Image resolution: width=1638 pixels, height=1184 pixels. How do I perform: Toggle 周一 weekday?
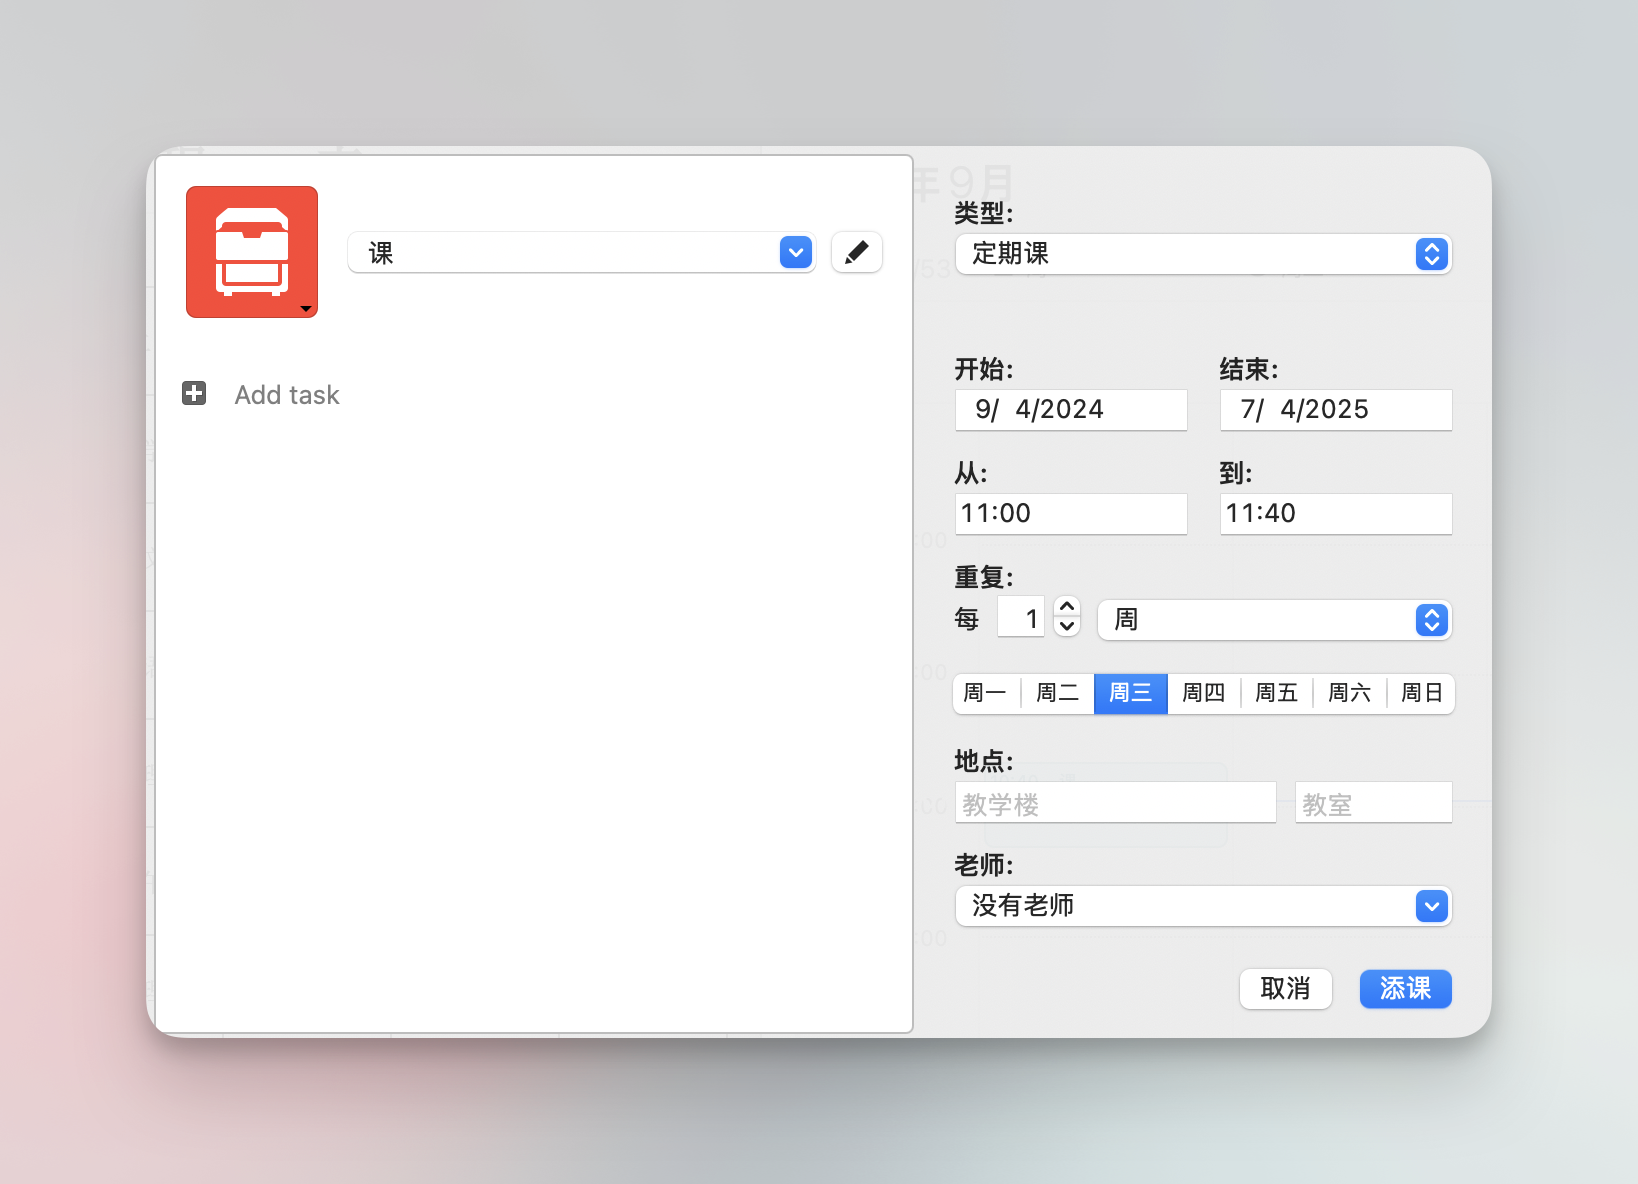pos(985,693)
